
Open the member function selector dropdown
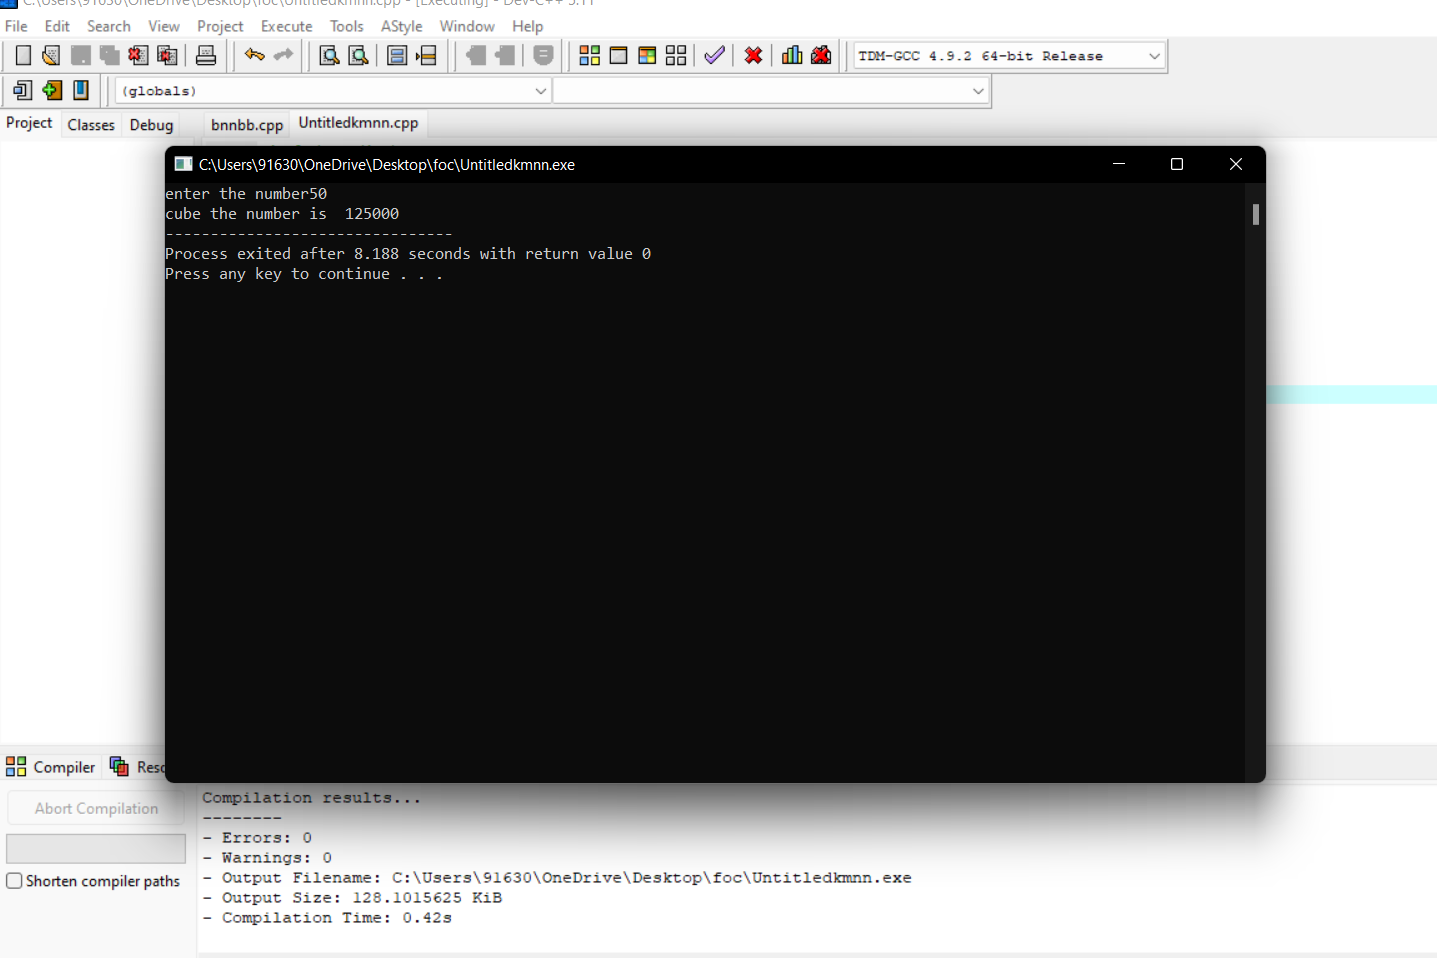[977, 90]
